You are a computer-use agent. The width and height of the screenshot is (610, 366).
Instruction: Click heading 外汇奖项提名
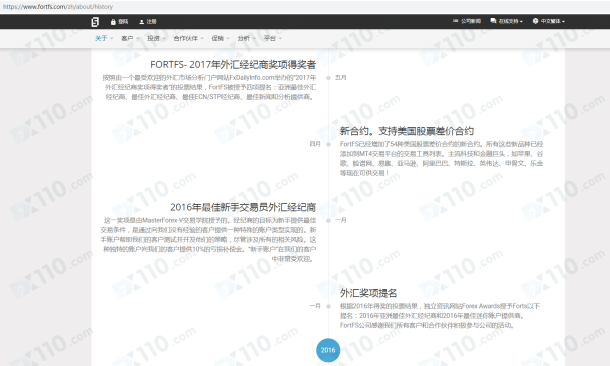point(368,293)
